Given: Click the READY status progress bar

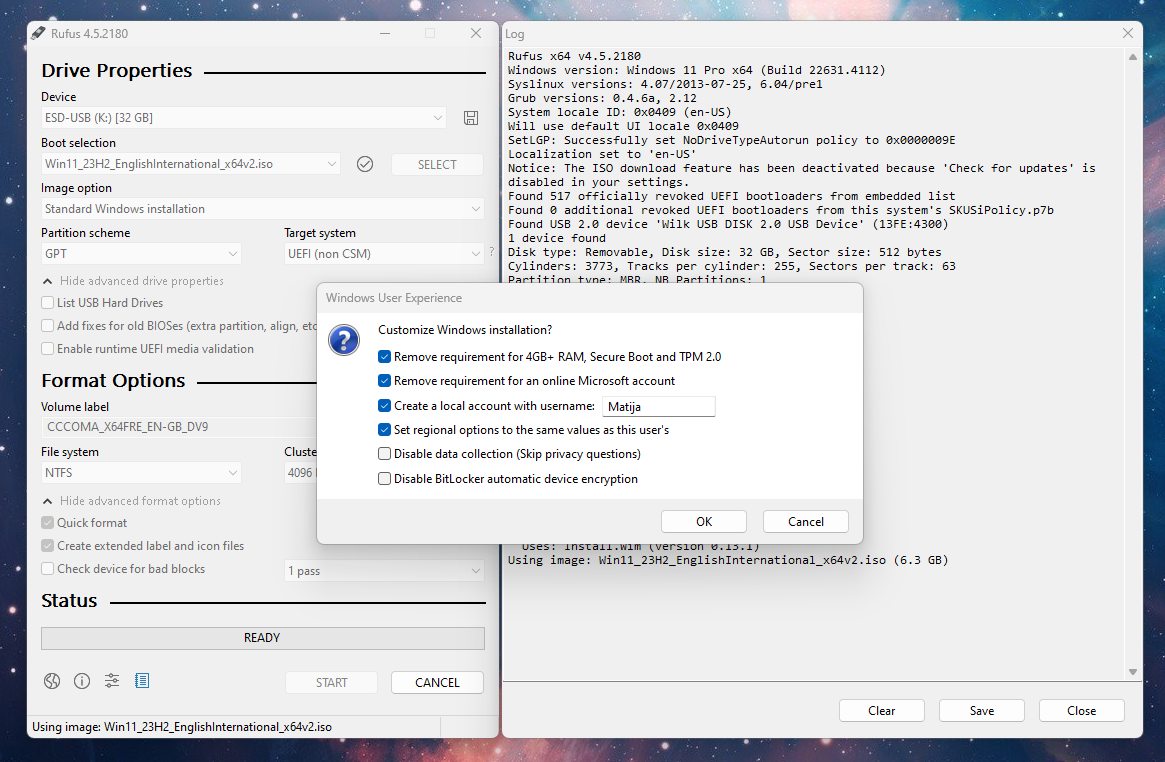Looking at the screenshot, I should 262,638.
